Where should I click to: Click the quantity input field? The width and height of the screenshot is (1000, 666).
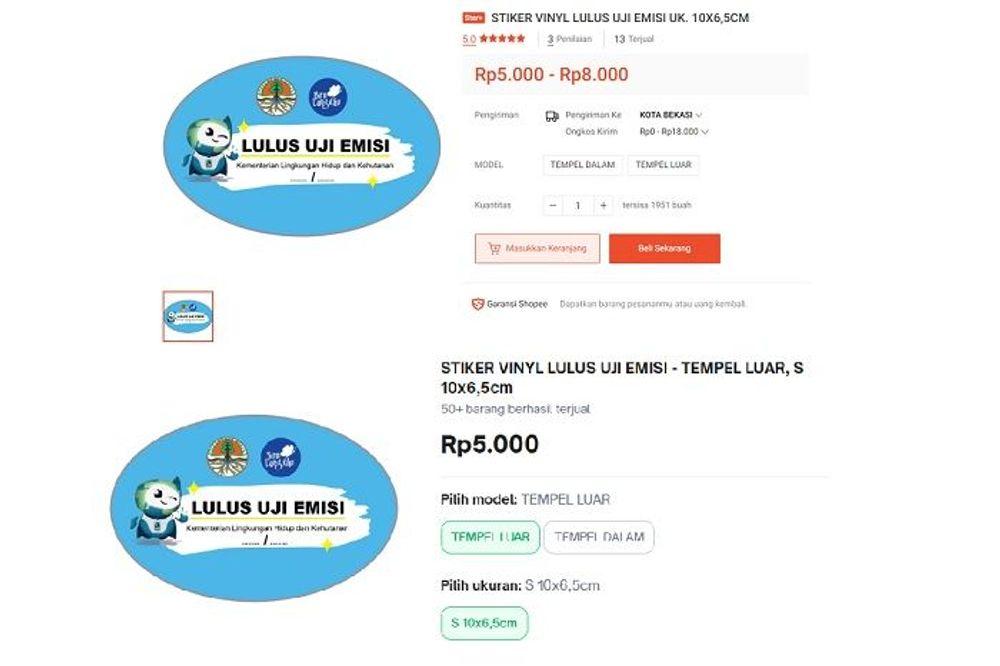tap(577, 205)
